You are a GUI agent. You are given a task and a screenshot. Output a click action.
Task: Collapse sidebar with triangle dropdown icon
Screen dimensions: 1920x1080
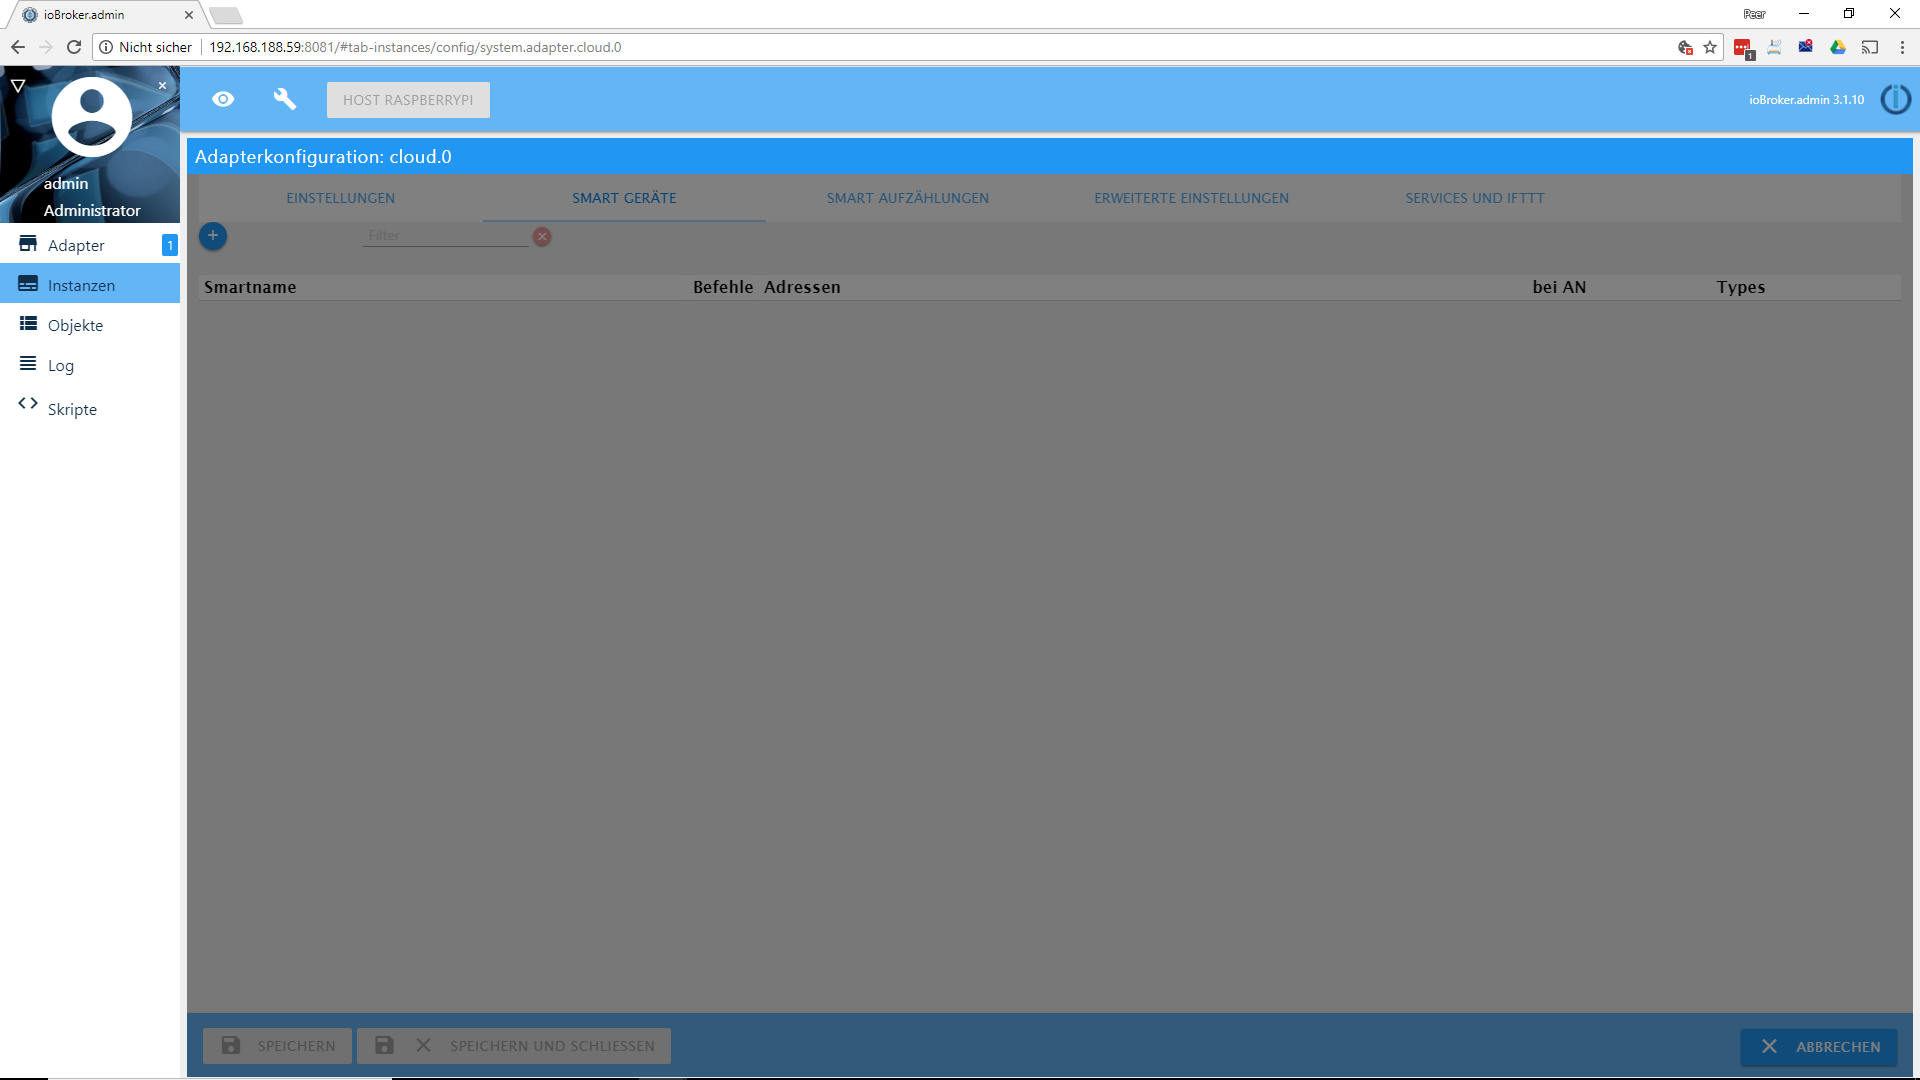pyautogui.click(x=18, y=86)
